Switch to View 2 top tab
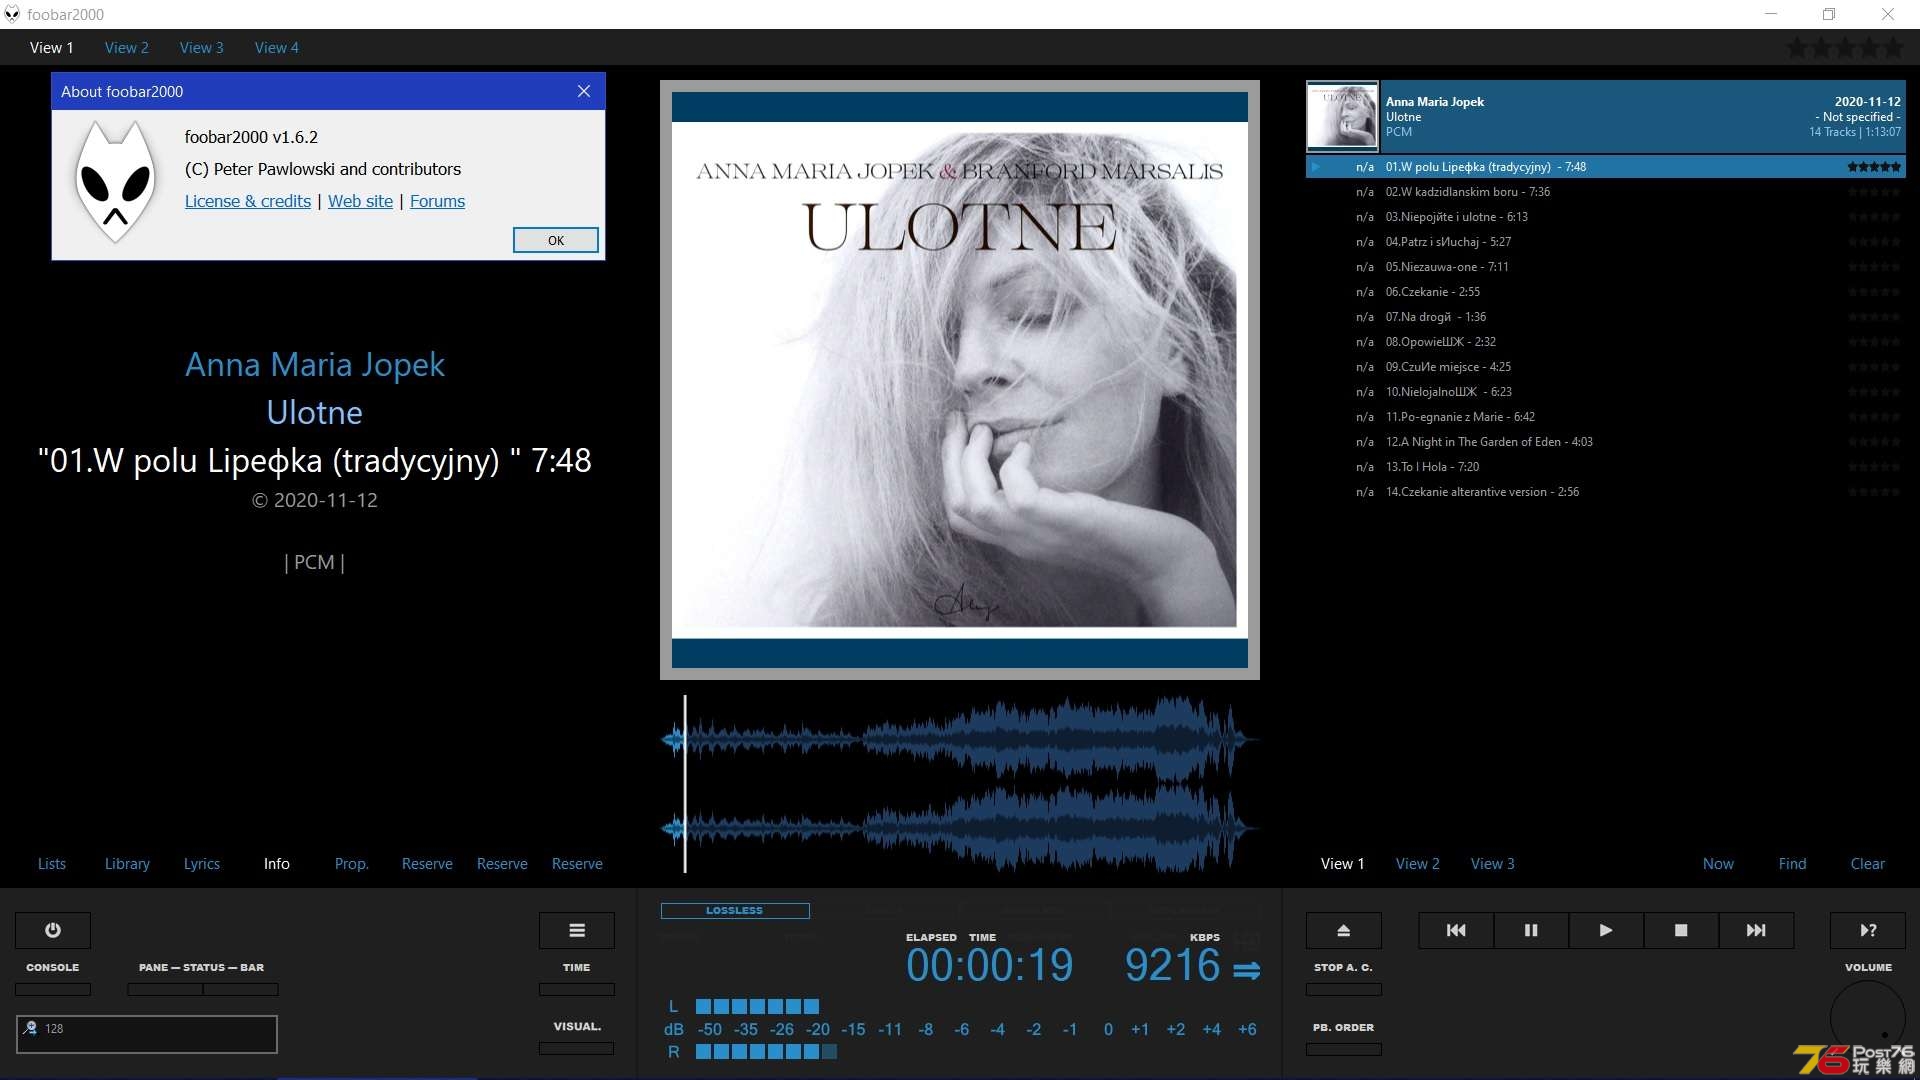The image size is (1920, 1080). pyautogui.click(x=127, y=47)
